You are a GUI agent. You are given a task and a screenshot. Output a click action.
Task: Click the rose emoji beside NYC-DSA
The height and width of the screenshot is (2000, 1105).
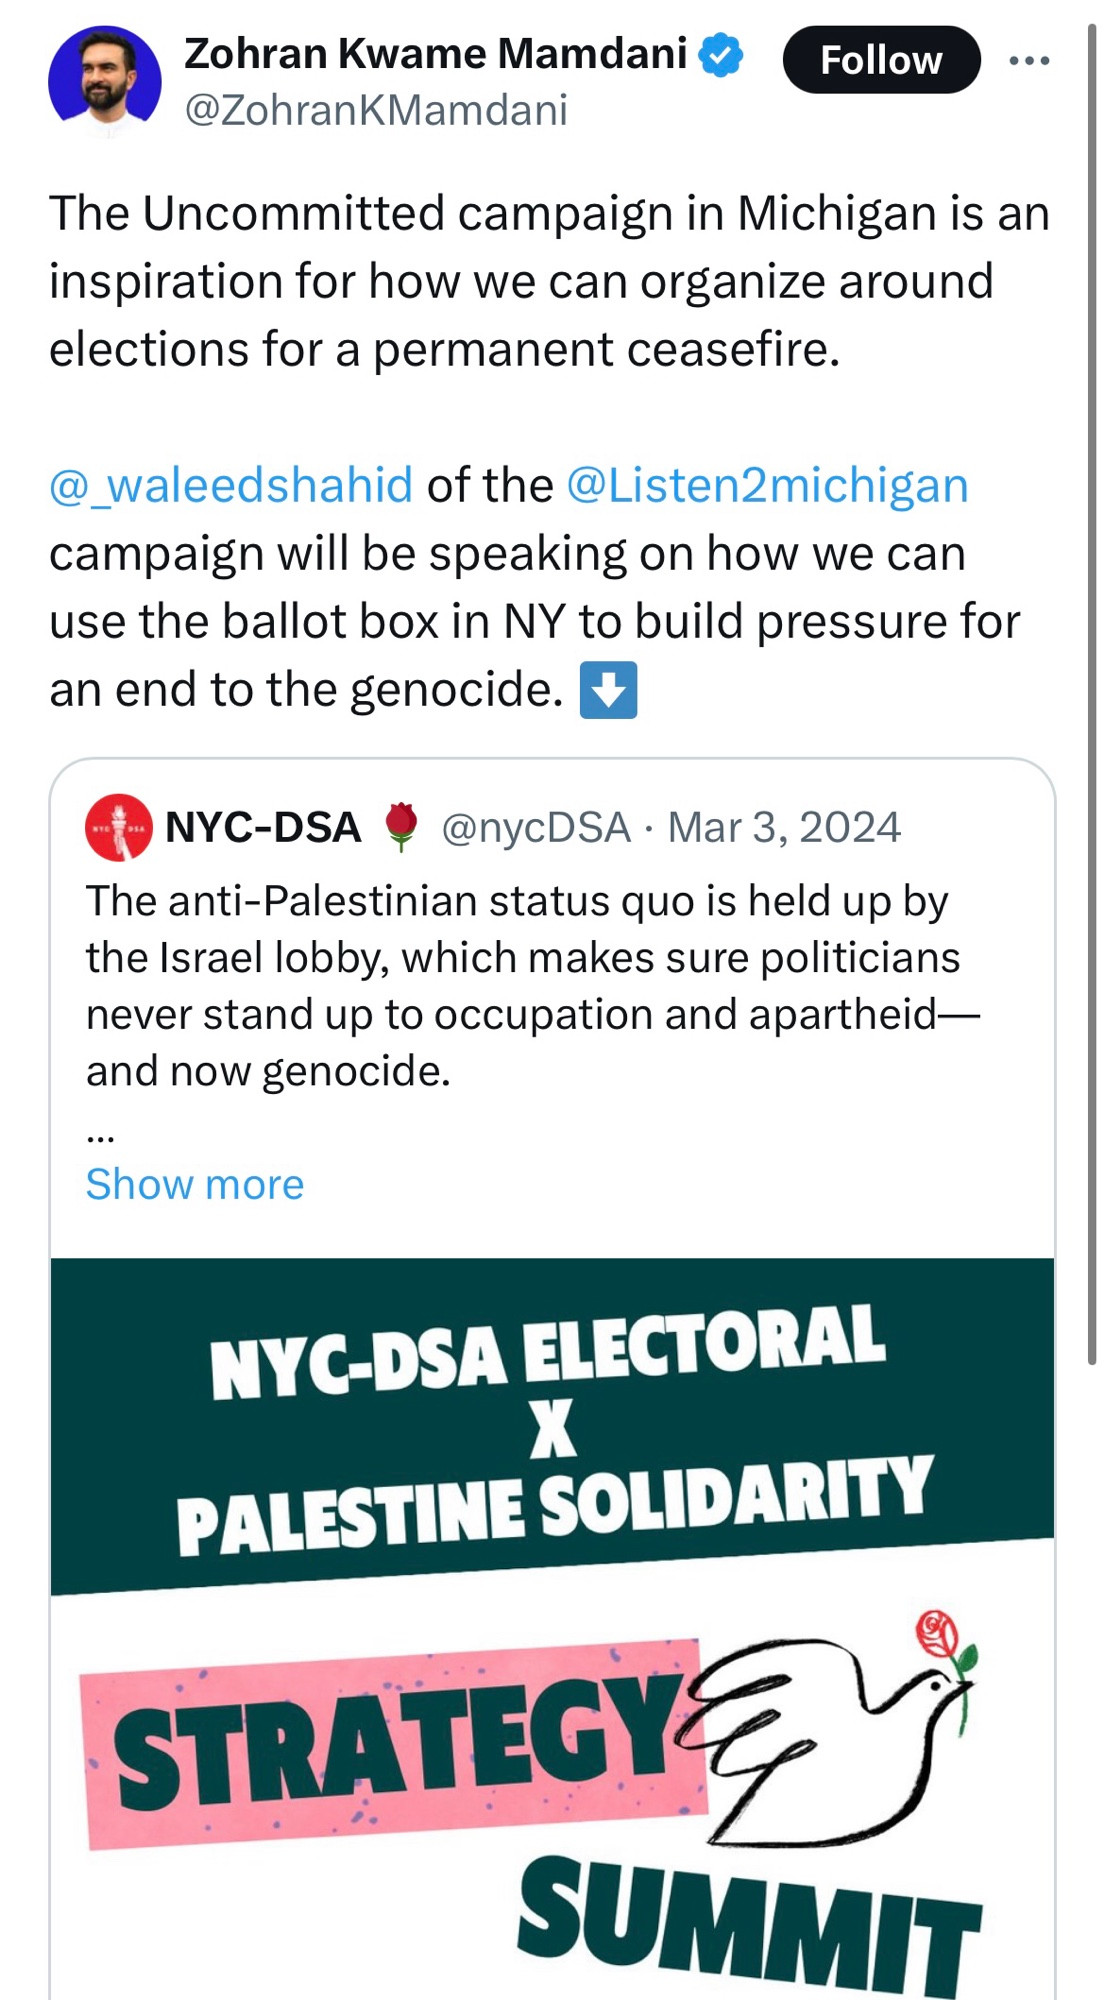[x=401, y=826]
